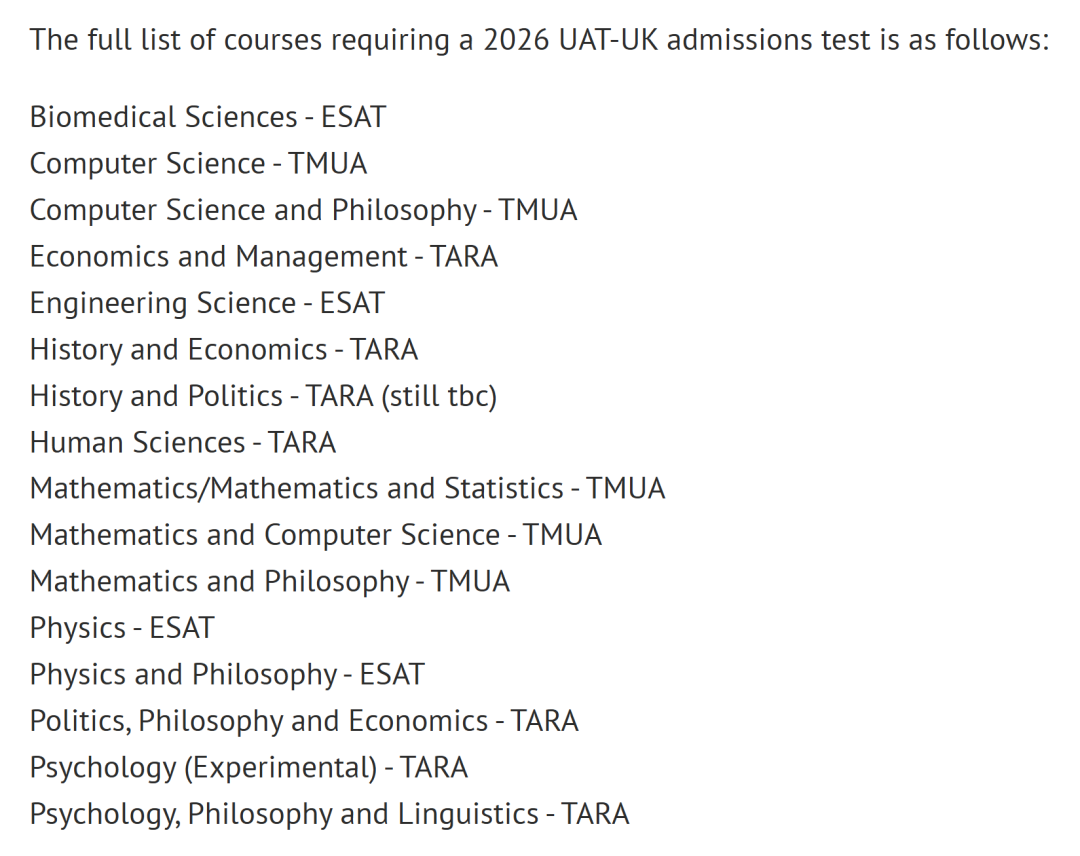The image size is (1080, 856).
Task: Click "TARA" beside Politics, Philosophy and Economics
Action: (544, 721)
